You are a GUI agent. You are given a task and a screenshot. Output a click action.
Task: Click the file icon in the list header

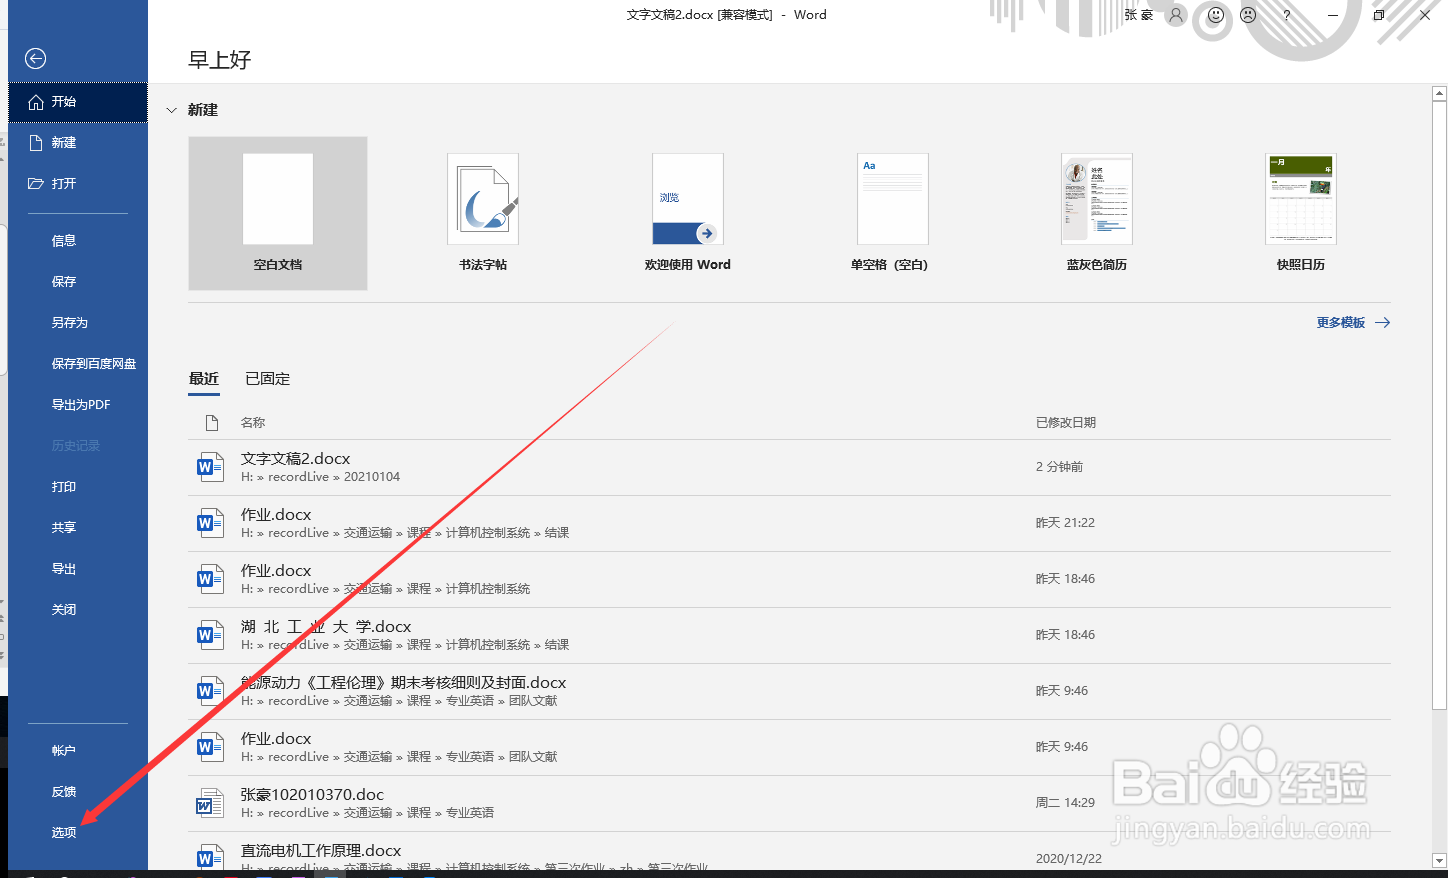(212, 423)
